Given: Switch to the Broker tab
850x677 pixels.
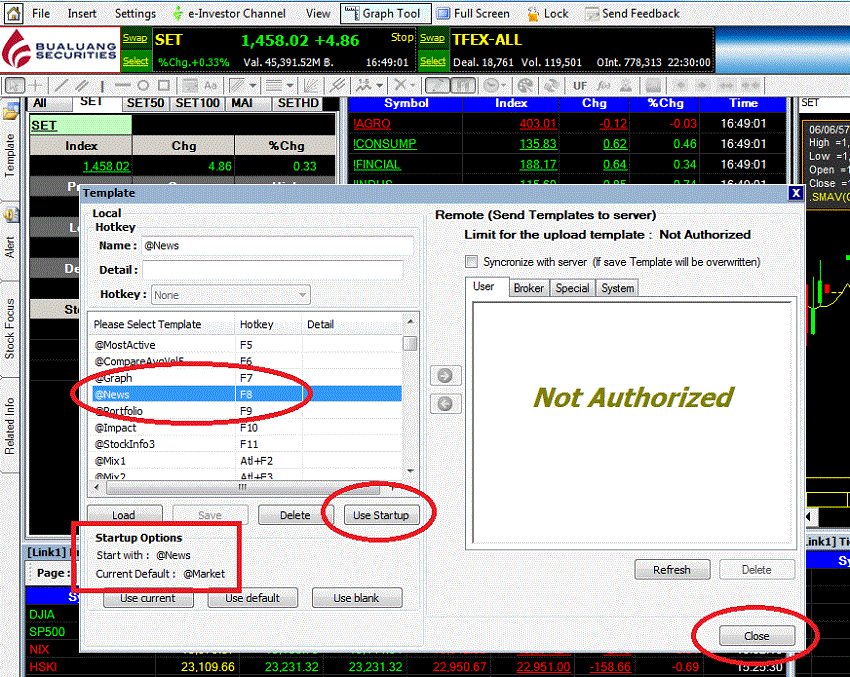Looking at the screenshot, I should pos(529,288).
